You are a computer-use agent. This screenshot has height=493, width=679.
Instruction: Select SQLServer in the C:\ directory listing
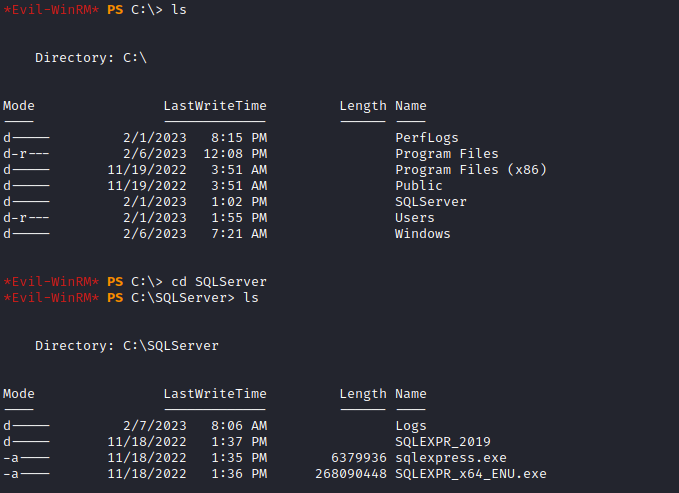click(x=431, y=202)
